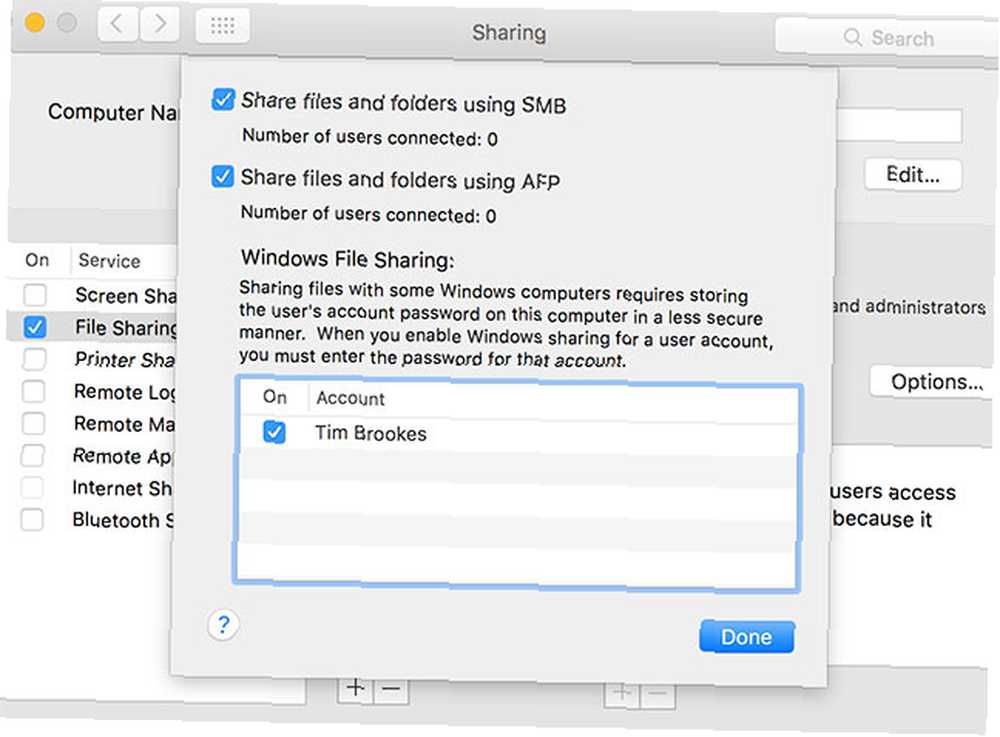Click the Computer Name text field

tap(899, 126)
